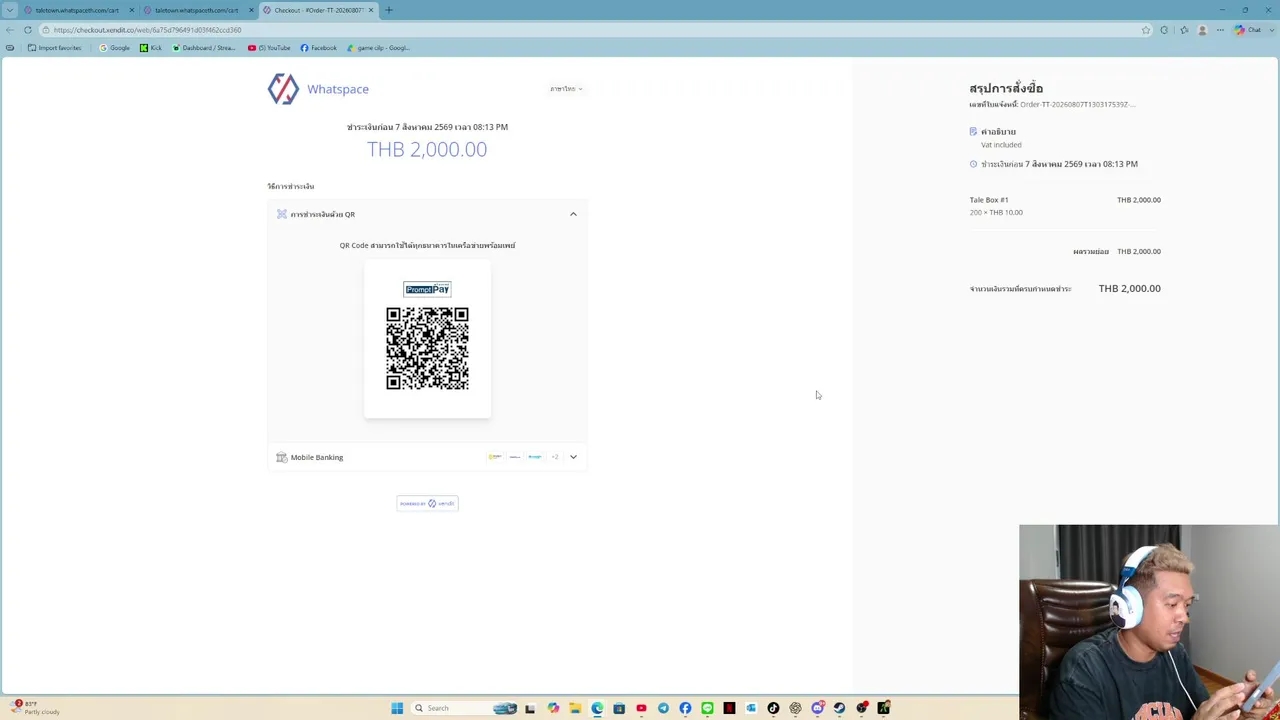Click the clock icon beside payment deadline
This screenshot has width=1280, height=720.
(973, 164)
